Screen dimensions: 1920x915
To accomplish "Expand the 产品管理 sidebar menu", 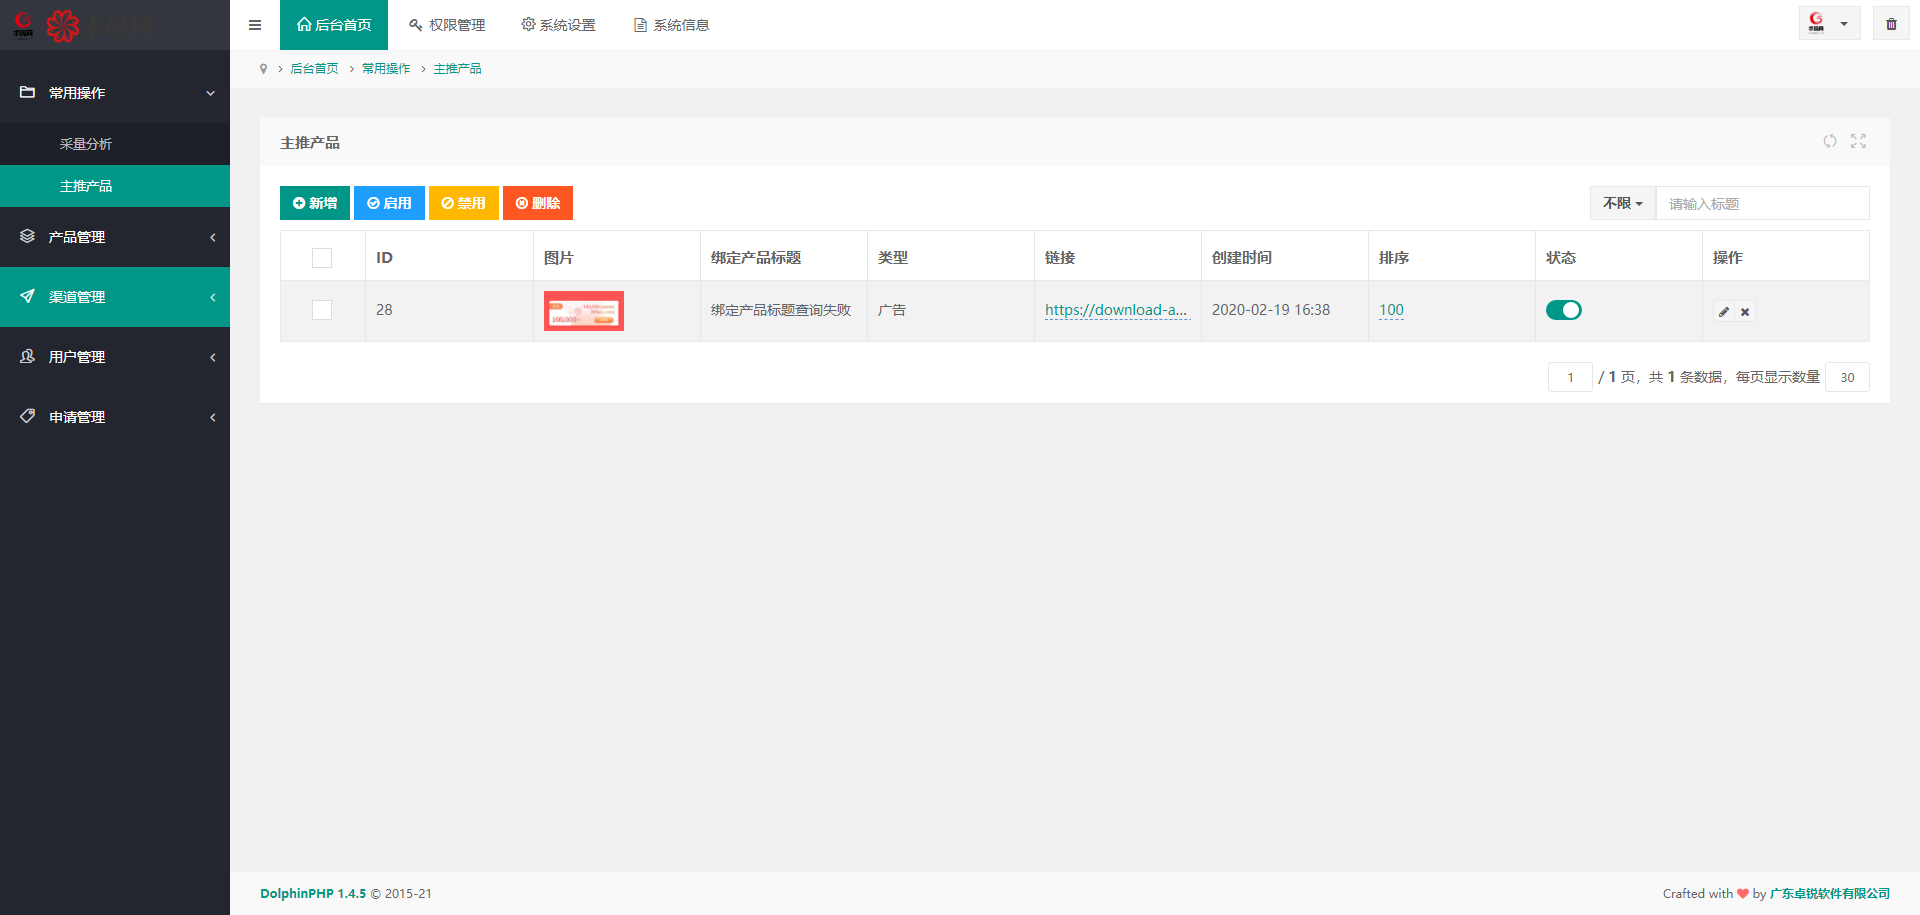I will (x=115, y=237).
